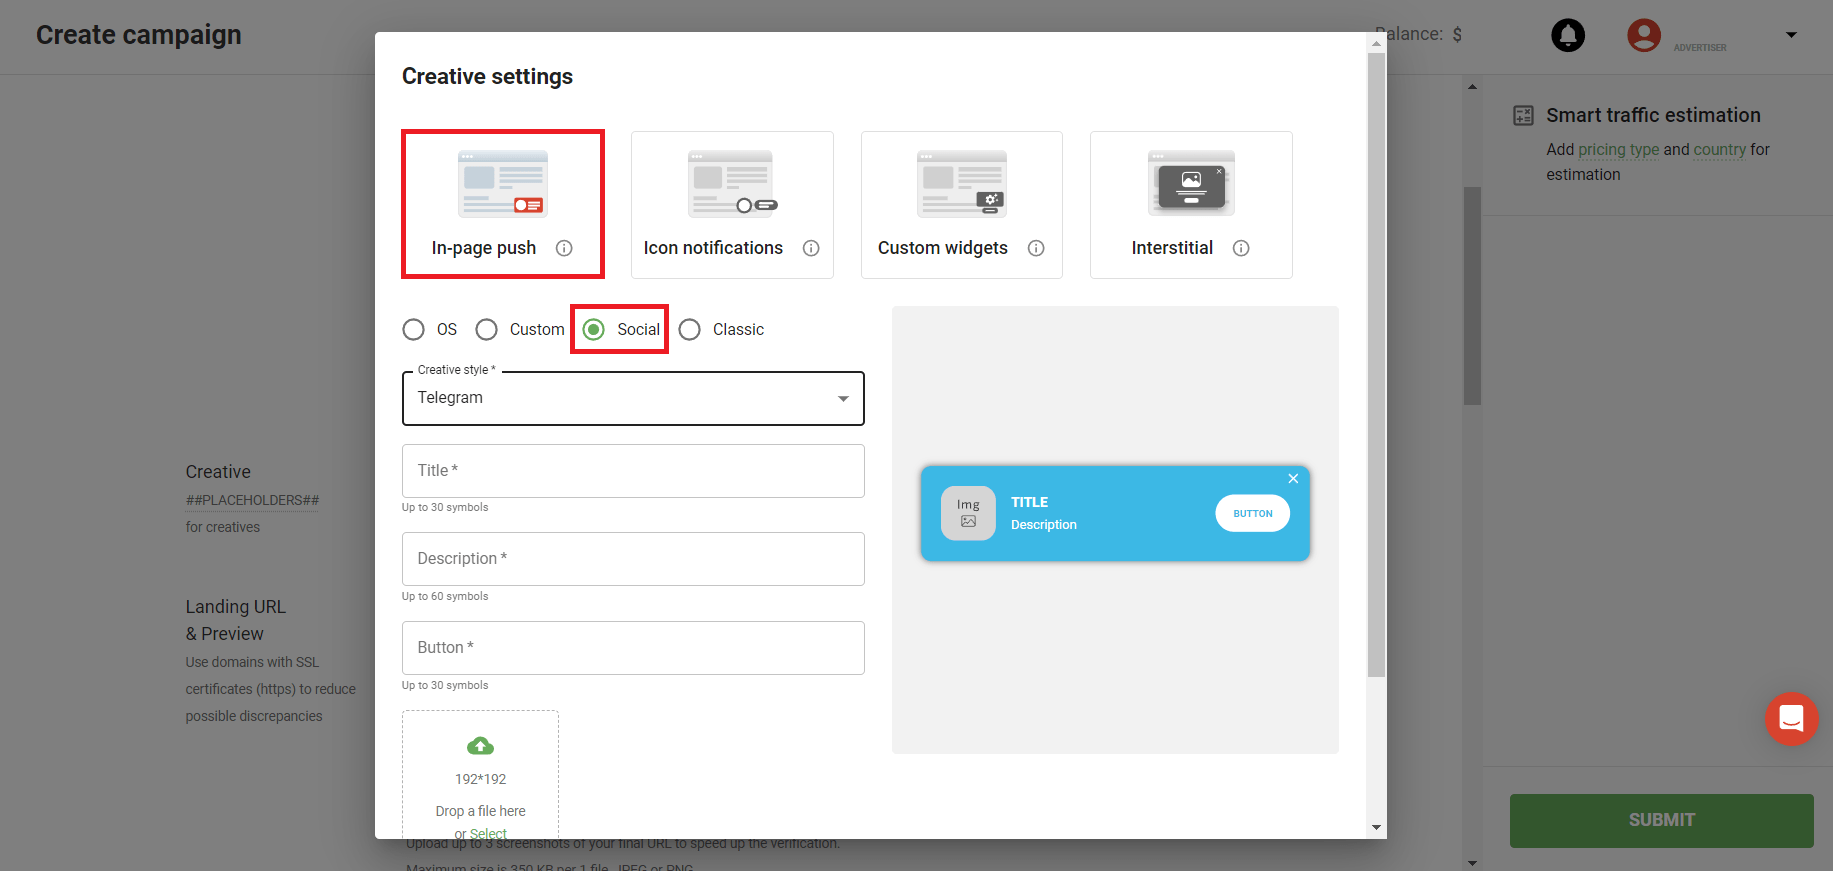Click the cloud upload icon

click(x=480, y=746)
